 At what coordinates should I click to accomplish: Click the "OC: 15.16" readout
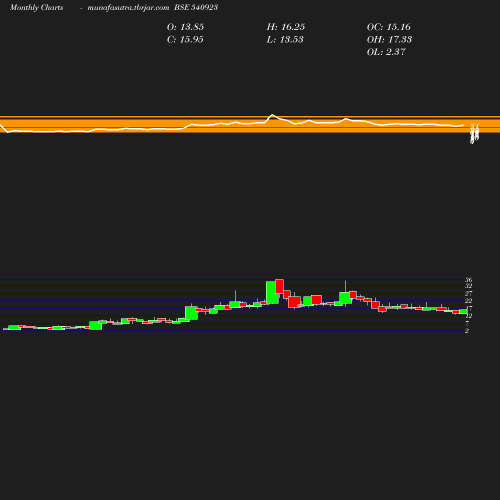(x=389, y=27)
